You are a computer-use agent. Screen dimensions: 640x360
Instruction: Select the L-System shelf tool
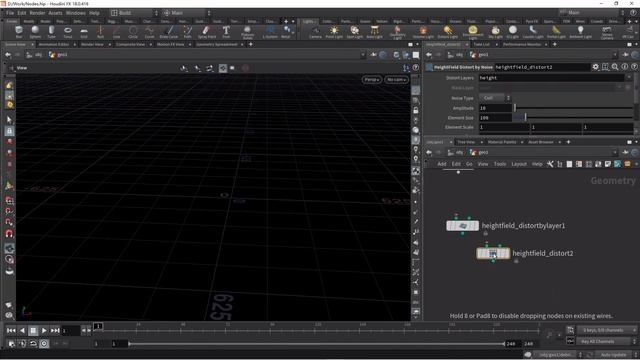pyautogui.click(x=270, y=31)
